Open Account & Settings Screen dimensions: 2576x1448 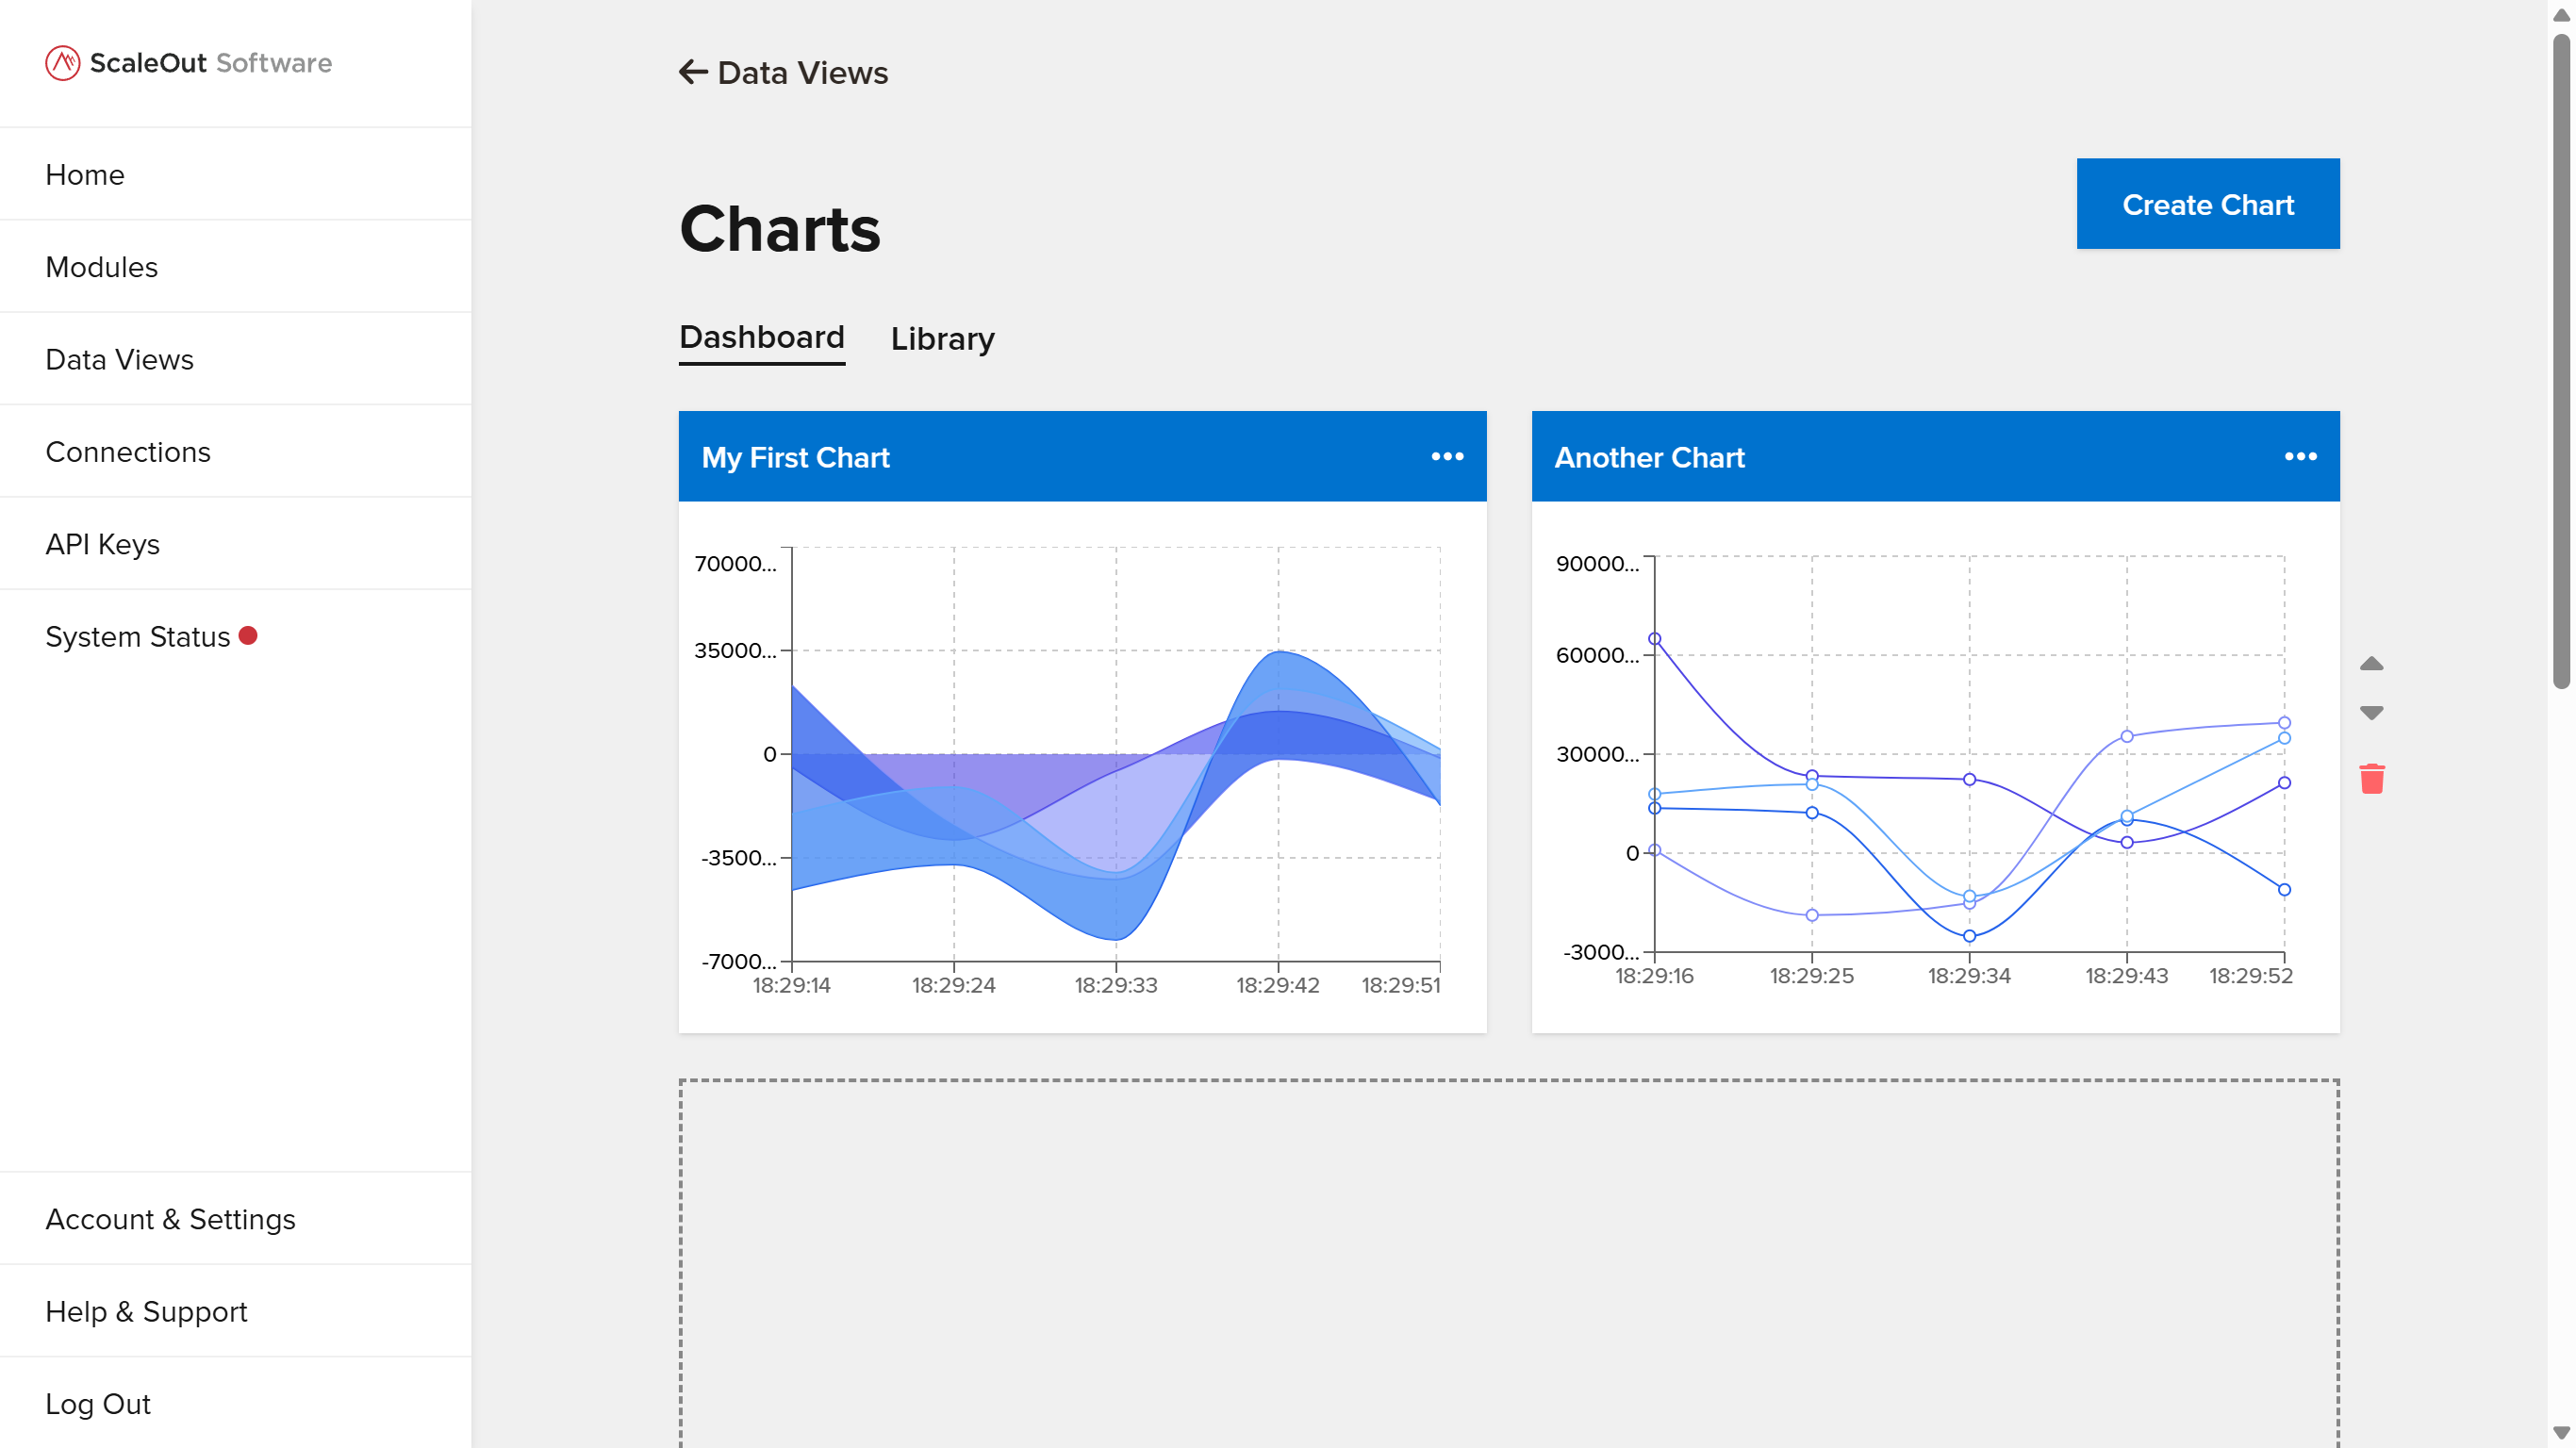[236, 1219]
